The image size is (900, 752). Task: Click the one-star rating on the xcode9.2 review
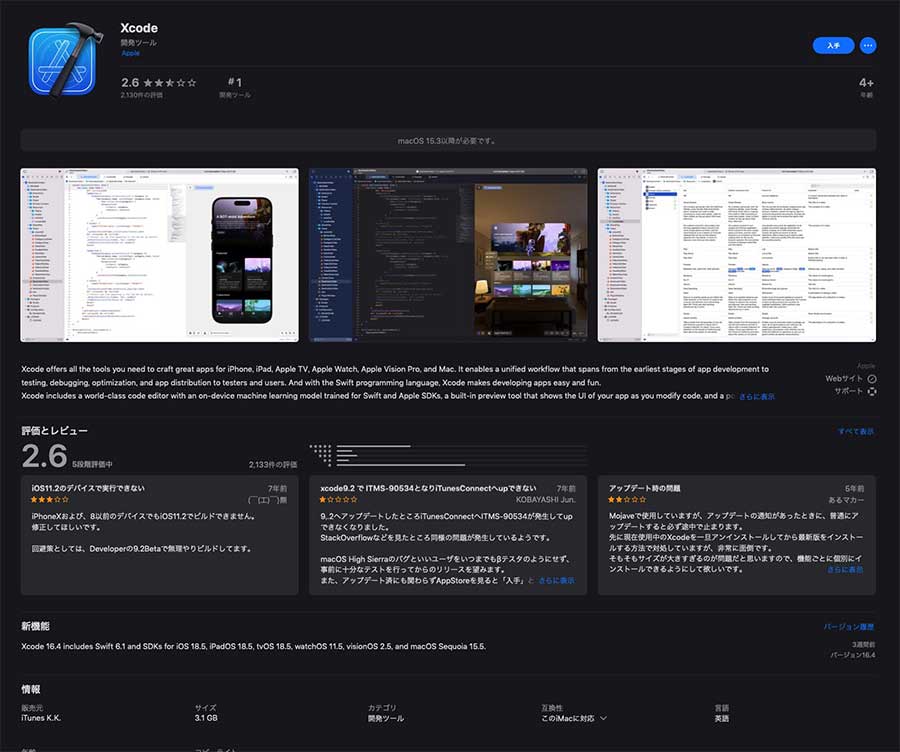click(x=337, y=499)
